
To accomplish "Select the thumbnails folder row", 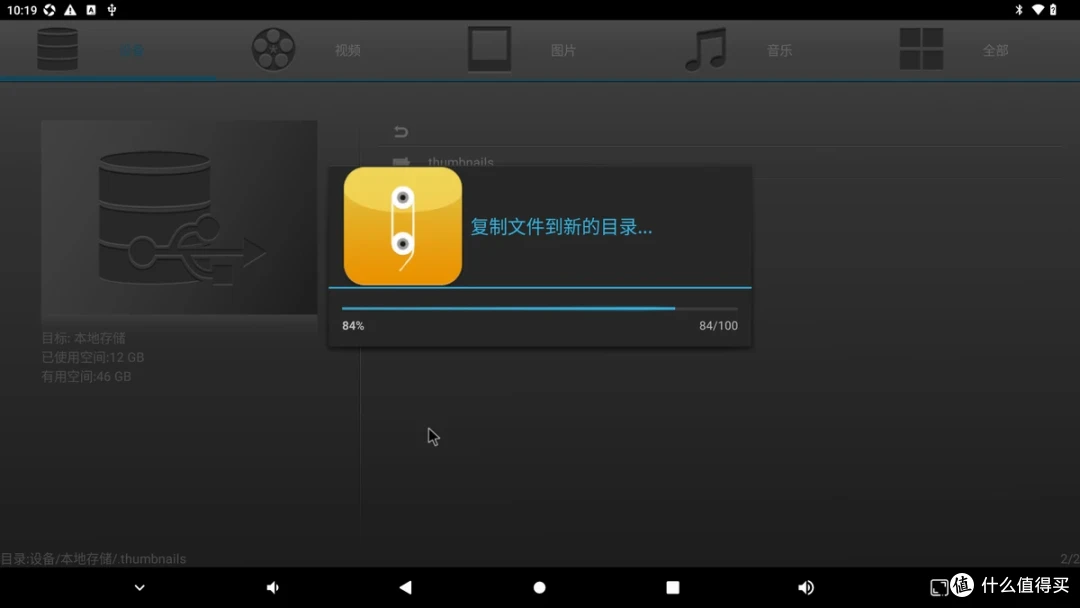I will (720, 163).
